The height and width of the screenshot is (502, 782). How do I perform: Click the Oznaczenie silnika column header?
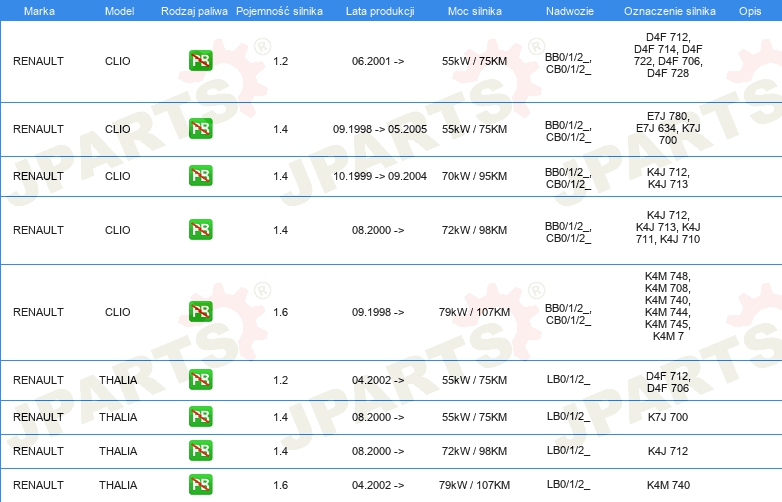[670, 11]
